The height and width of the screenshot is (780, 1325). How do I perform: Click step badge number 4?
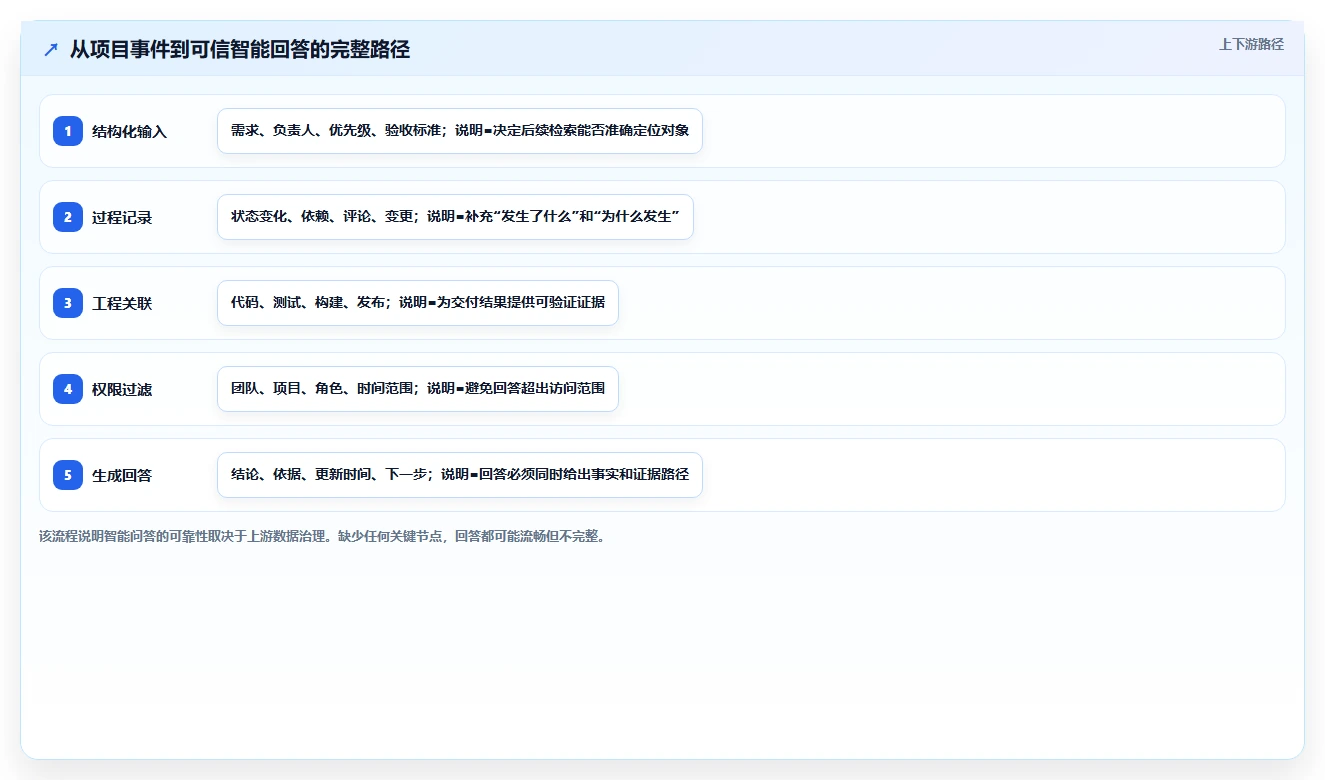click(68, 389)
